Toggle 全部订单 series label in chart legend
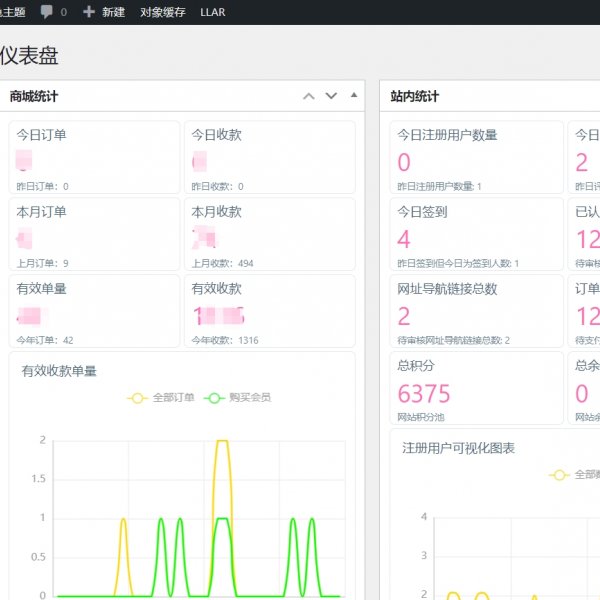 pos(173,398)
